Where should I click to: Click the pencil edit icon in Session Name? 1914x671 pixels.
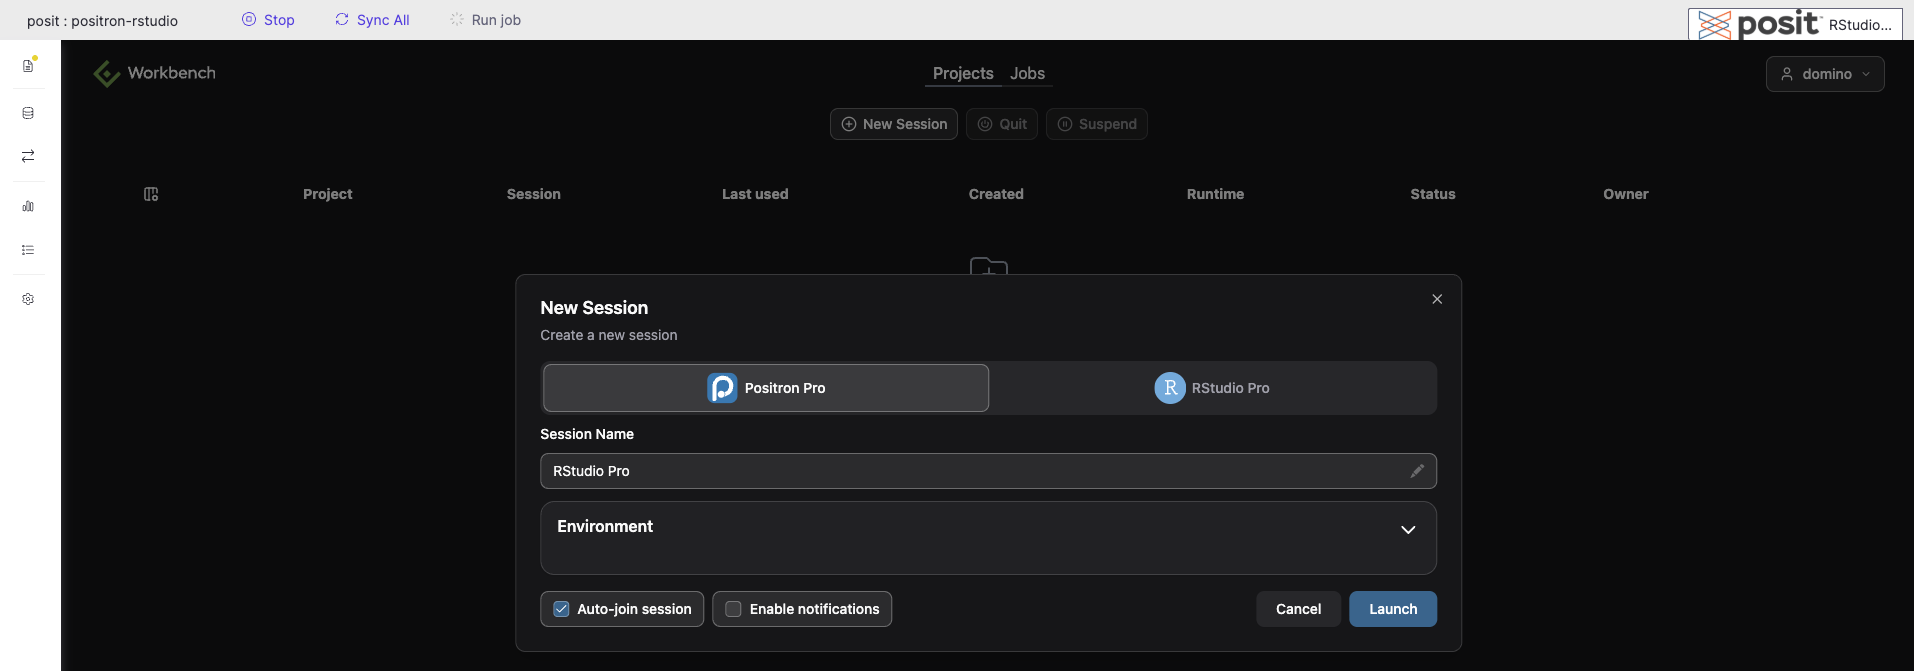point(1416,471)
